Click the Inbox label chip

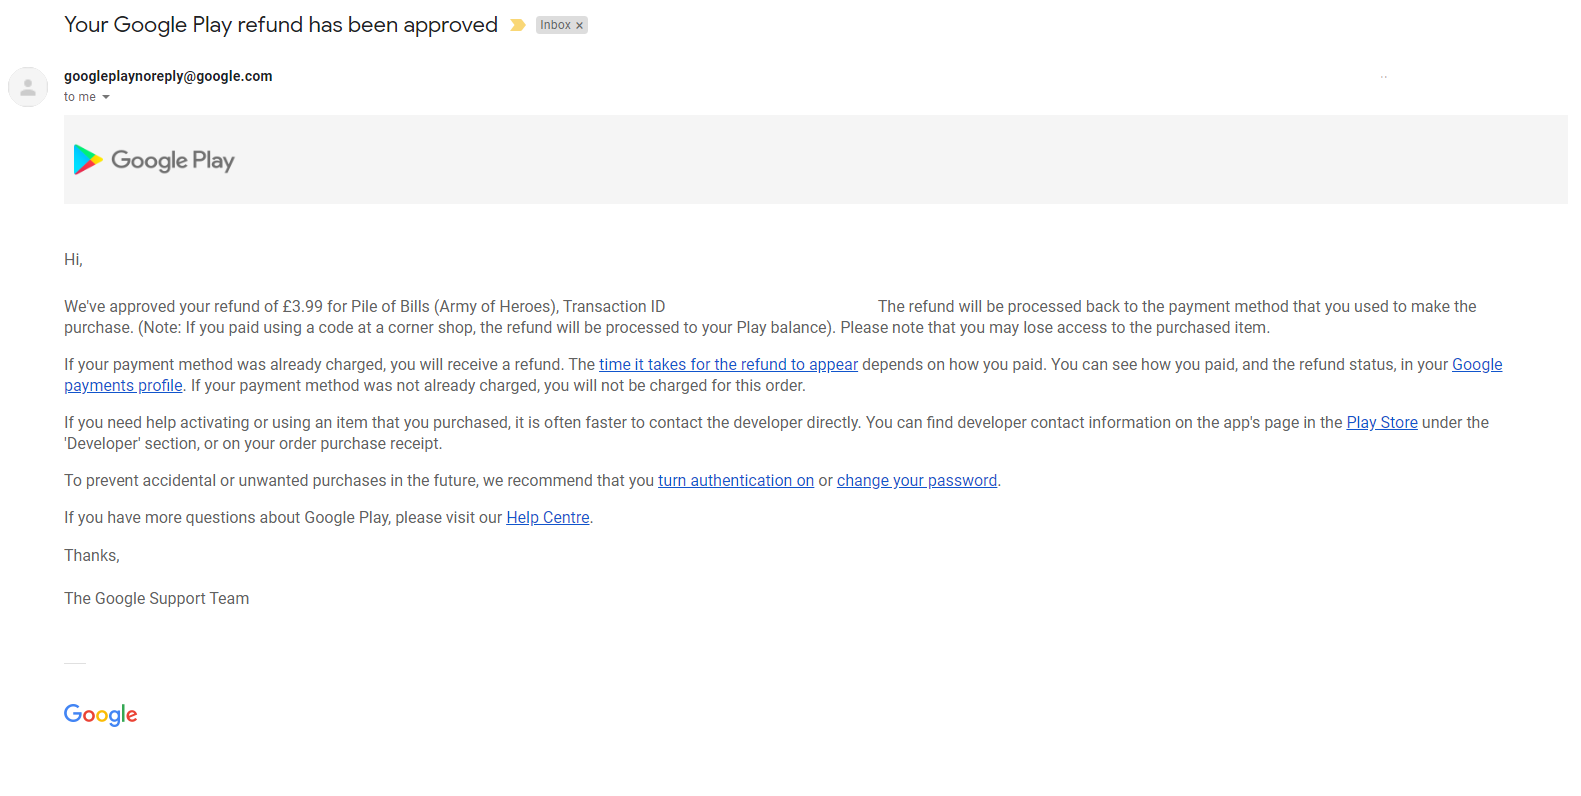click(x=556, y=25)
